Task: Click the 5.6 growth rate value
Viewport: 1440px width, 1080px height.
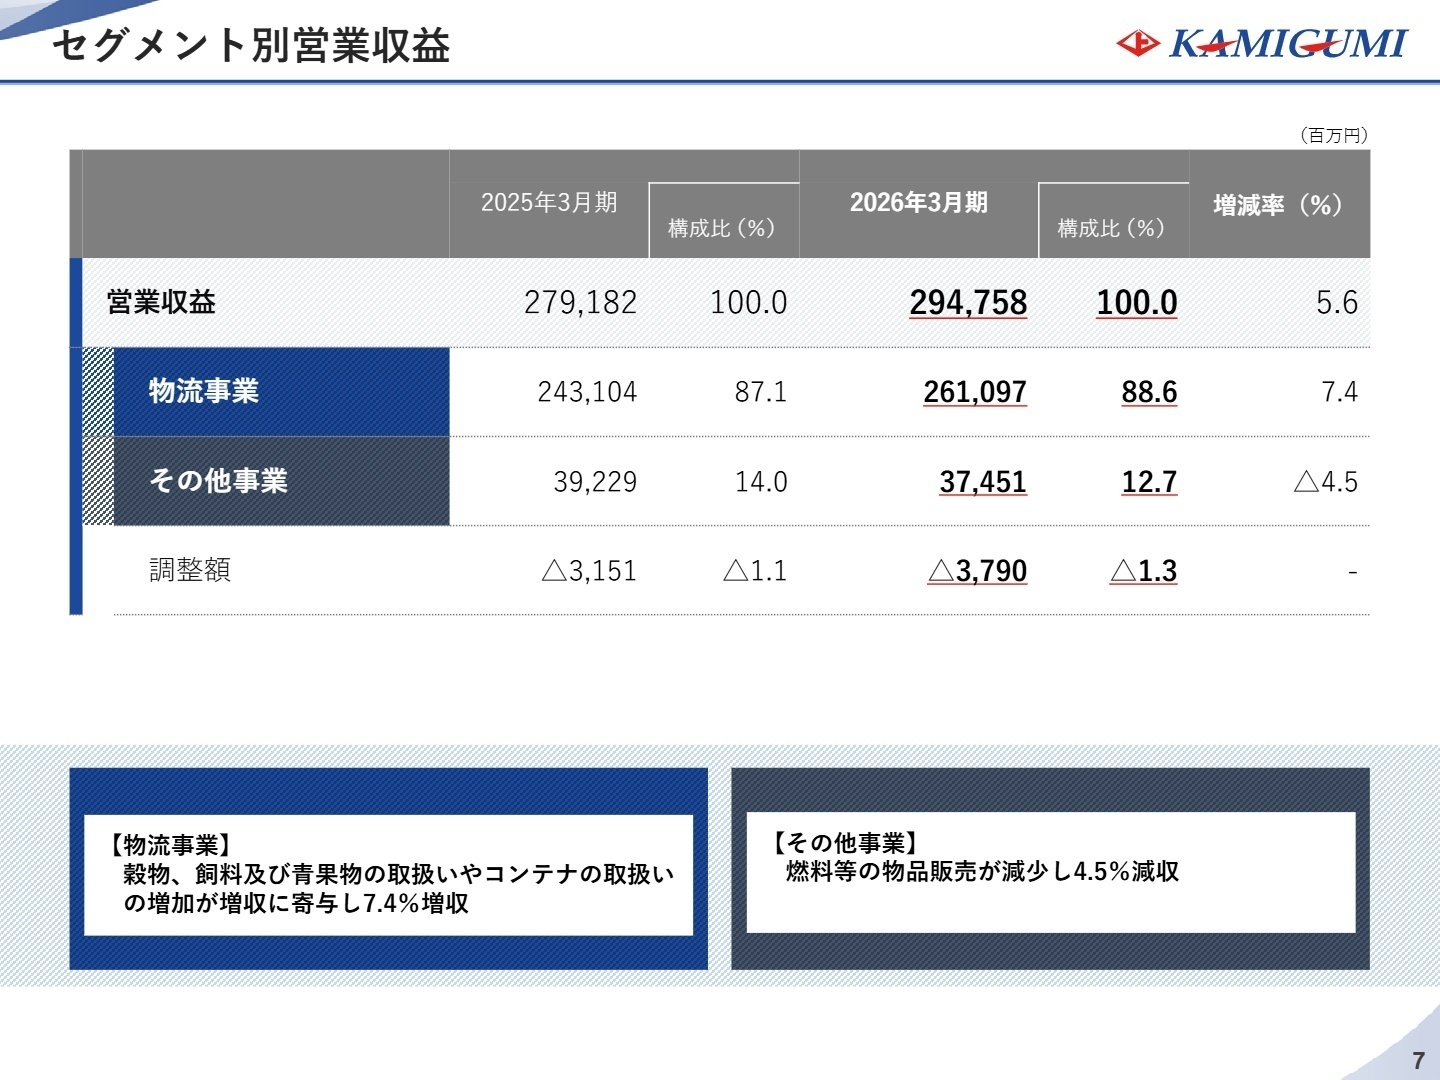Action: (1337, 302)
